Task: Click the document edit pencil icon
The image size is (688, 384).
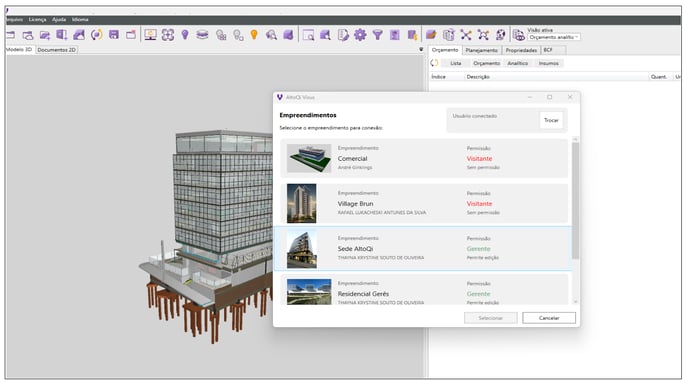Action: [x=343, y=35]
